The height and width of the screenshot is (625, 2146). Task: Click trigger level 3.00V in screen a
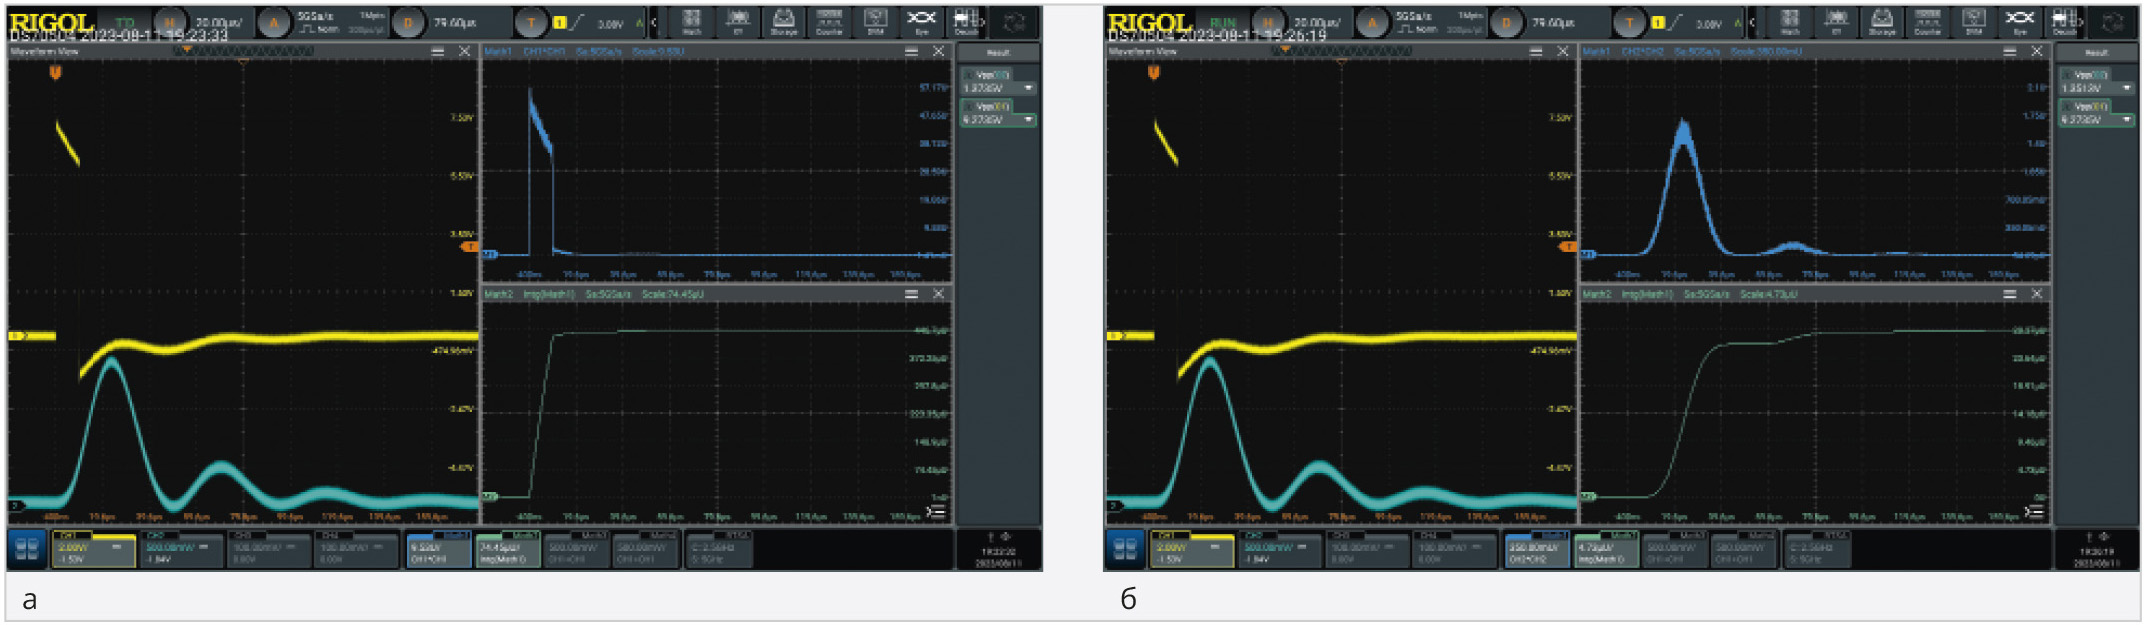point(610,23)
